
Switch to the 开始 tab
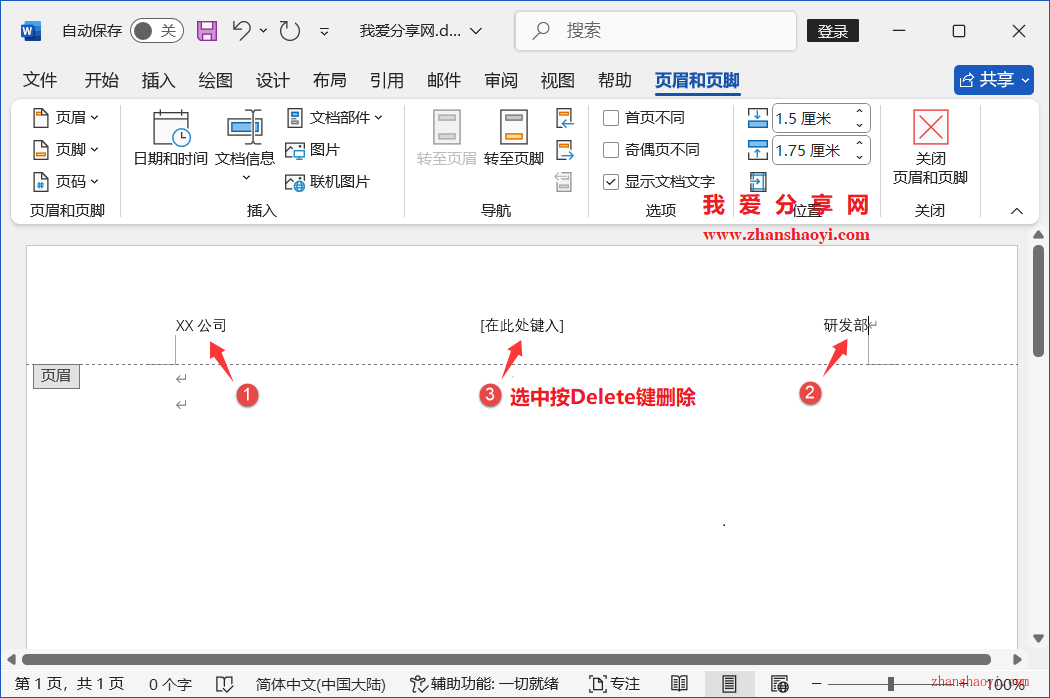click(x=102, y=80)
